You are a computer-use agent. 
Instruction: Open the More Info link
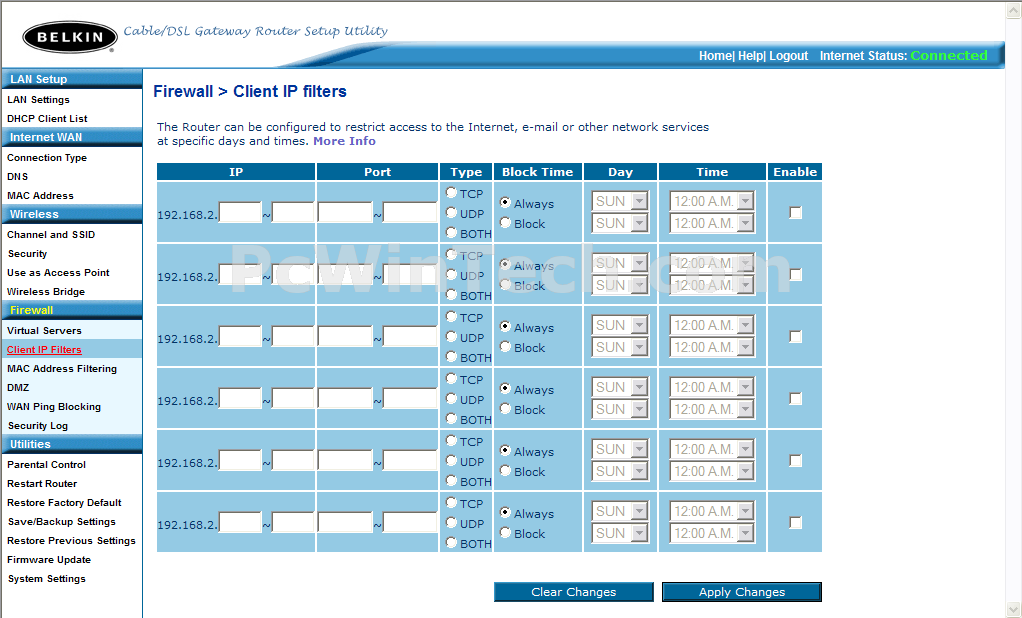[x=344, y=141]
